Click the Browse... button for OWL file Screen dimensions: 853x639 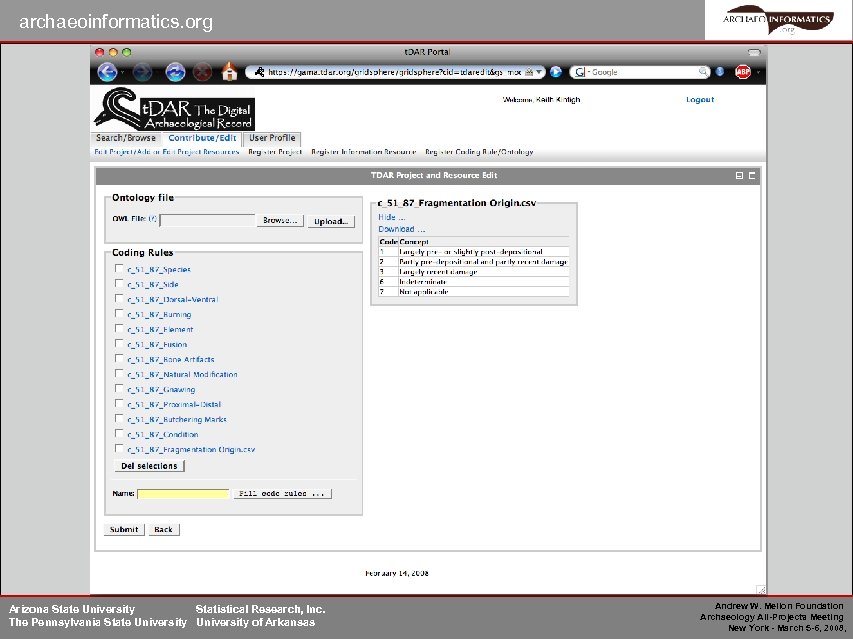tap(280, 220)
